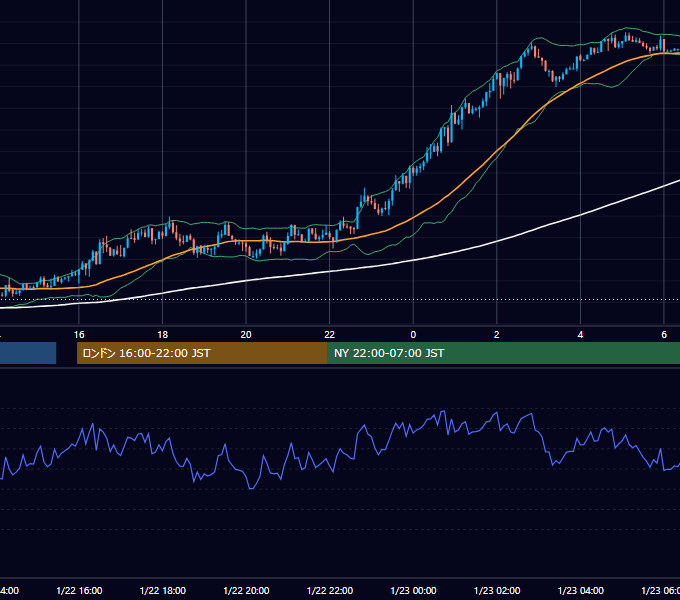Click the "1/22 16:00" date label on the bottom axis
The height and width of the screenshot is (600, 680).
(x=79, y=591)
